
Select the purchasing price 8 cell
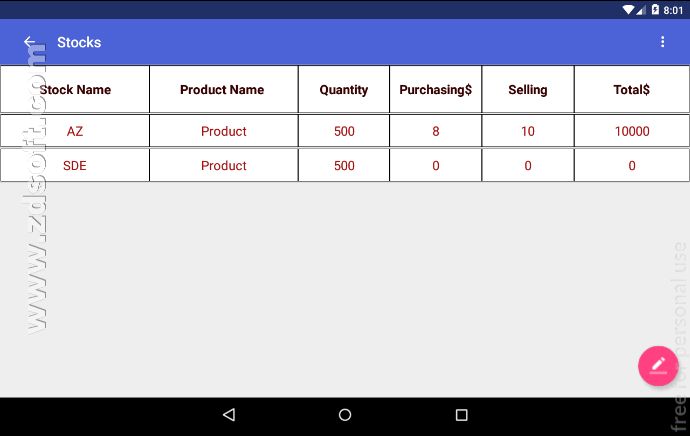tap(436, 131)
